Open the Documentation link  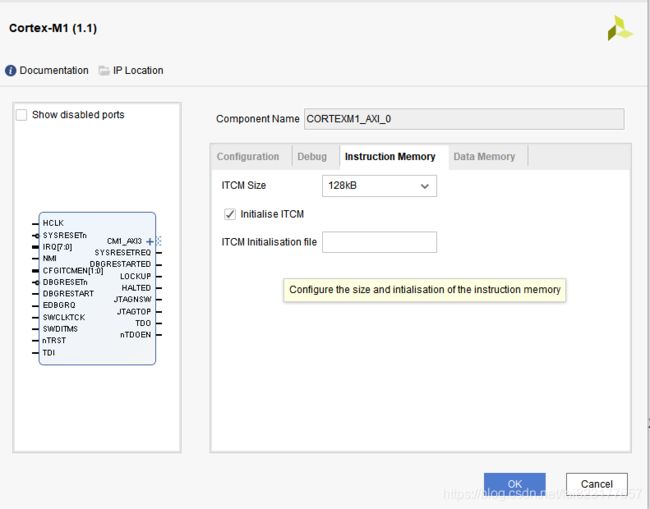[54, 70]
